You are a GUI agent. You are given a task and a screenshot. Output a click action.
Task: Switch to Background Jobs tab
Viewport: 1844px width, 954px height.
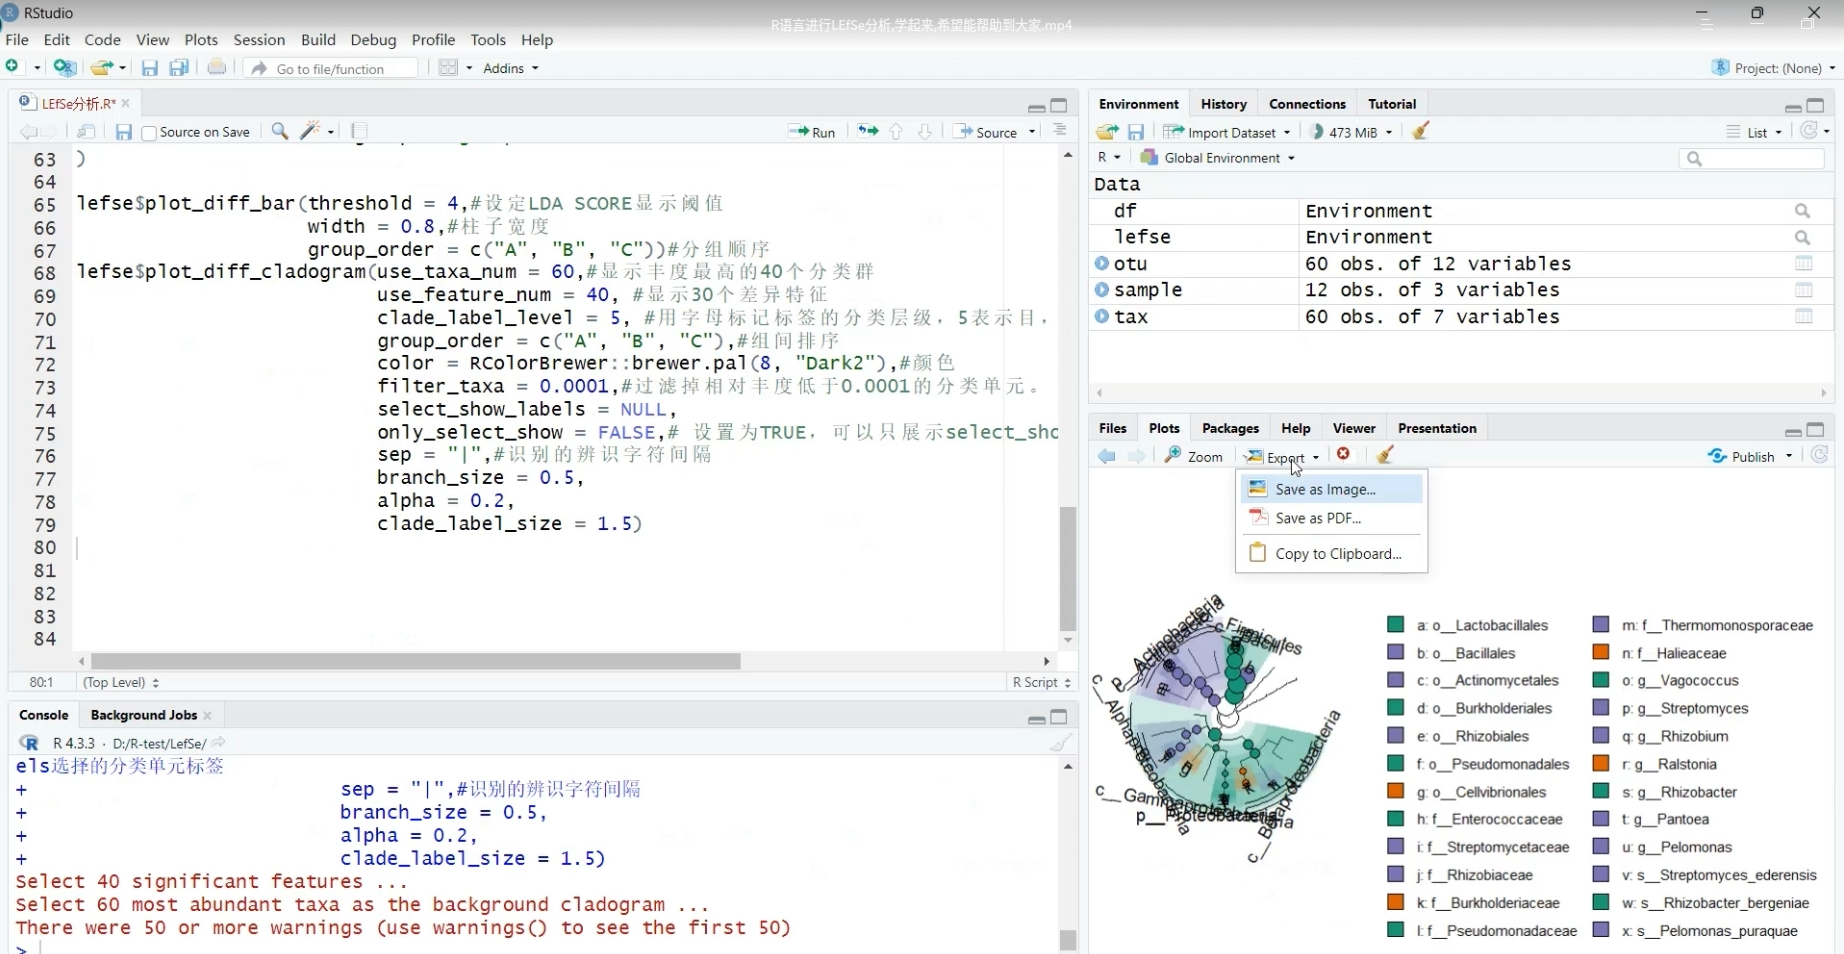tap(144, 715)
